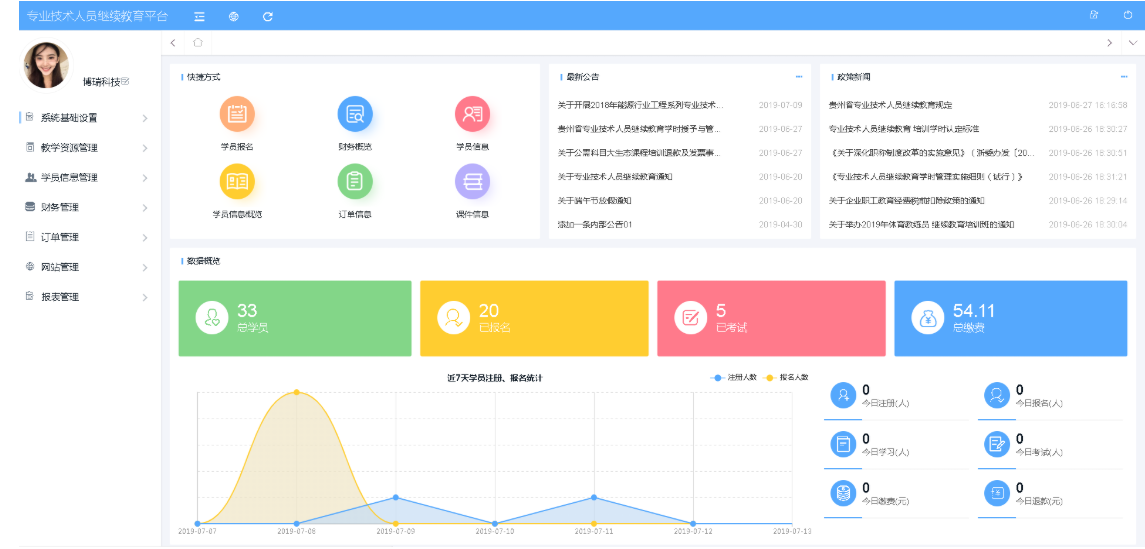Screen dimensions: 1145x549
Task: Open the 关于开展2018年能源行业工程系列 announcement
Action: 640,105
